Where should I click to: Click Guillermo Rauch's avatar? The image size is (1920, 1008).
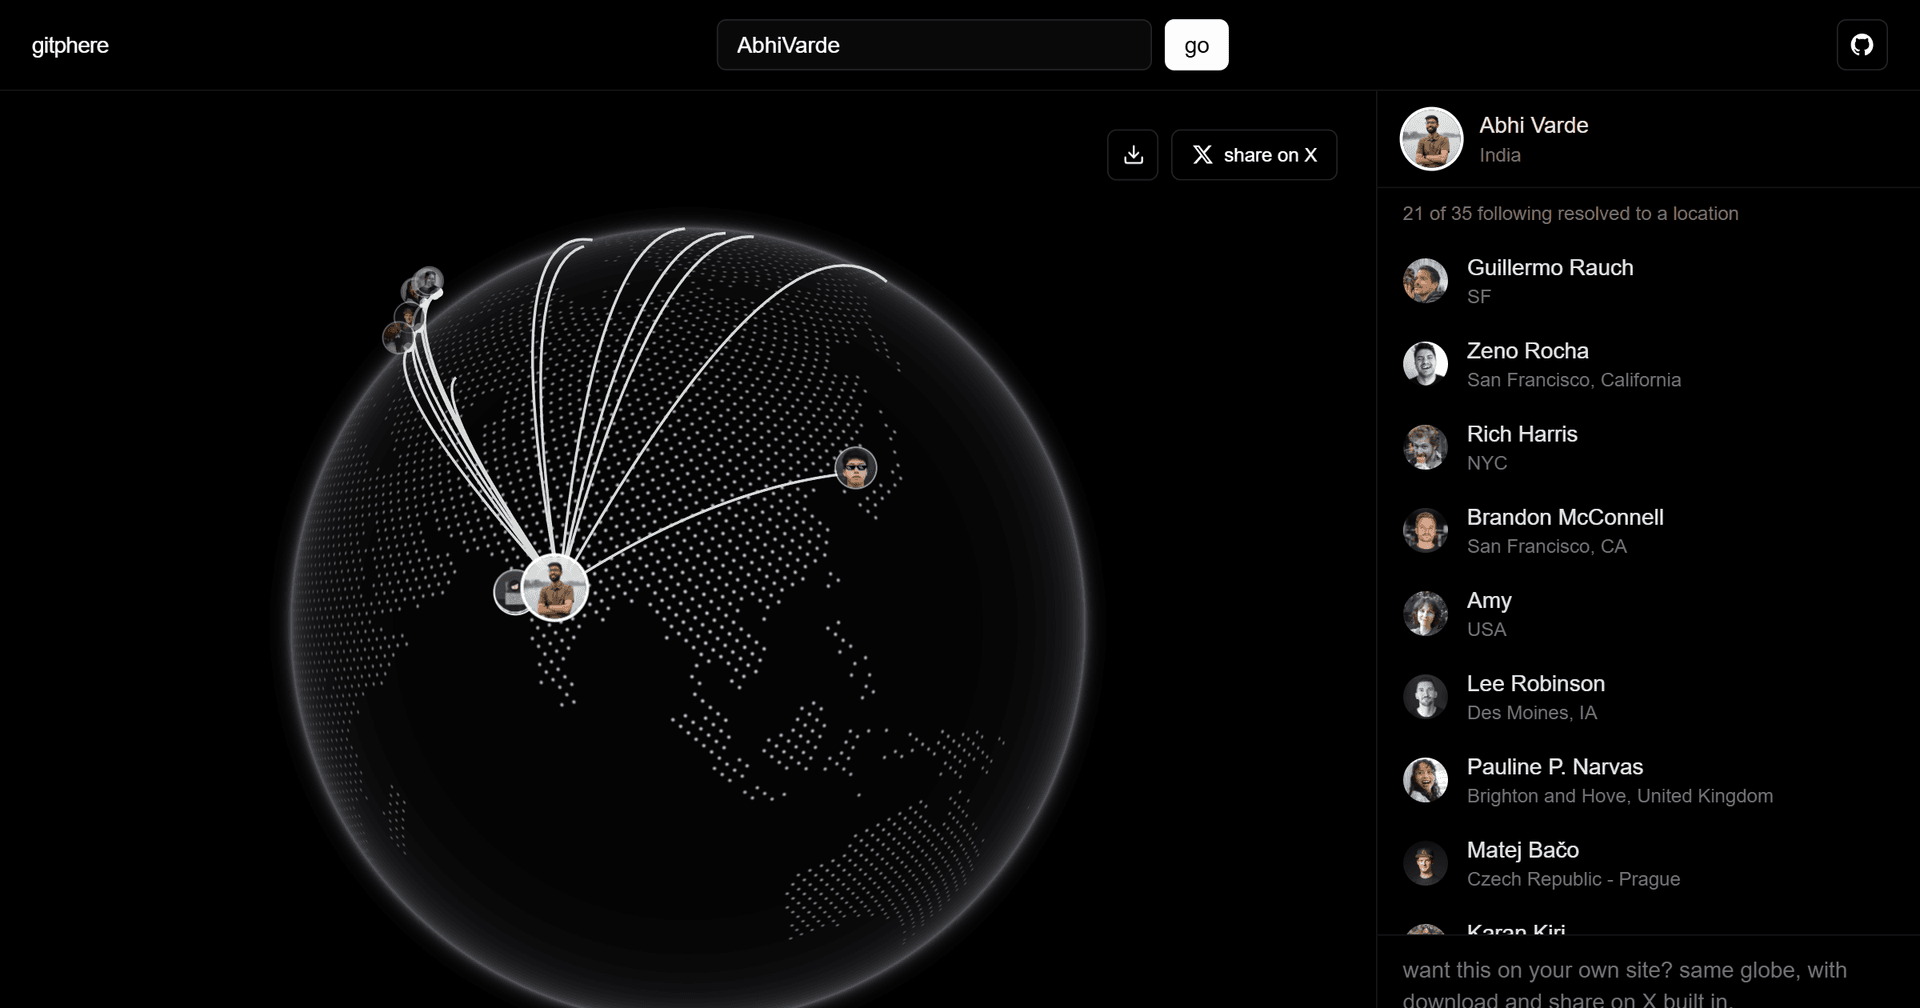tap(1425, 281)
